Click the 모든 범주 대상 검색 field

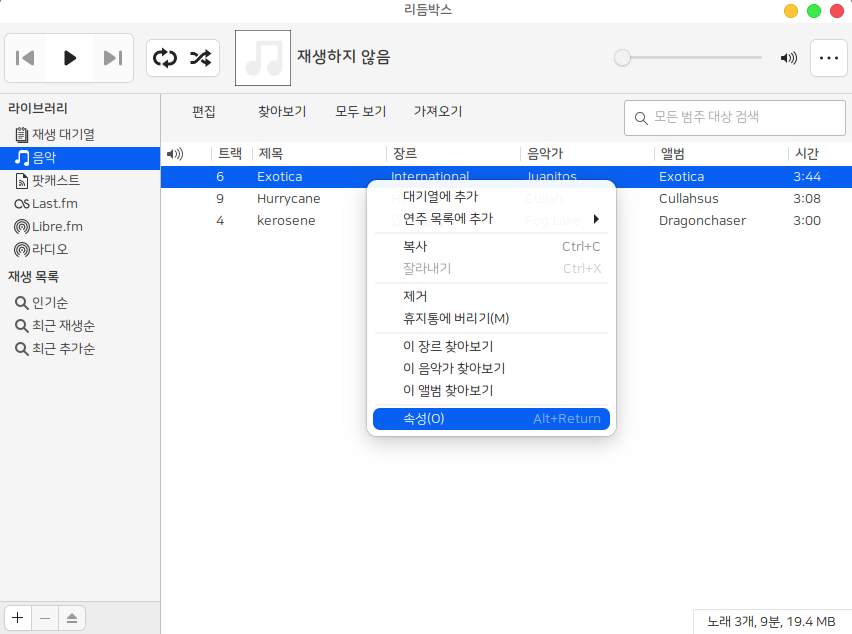click(725, 117)
